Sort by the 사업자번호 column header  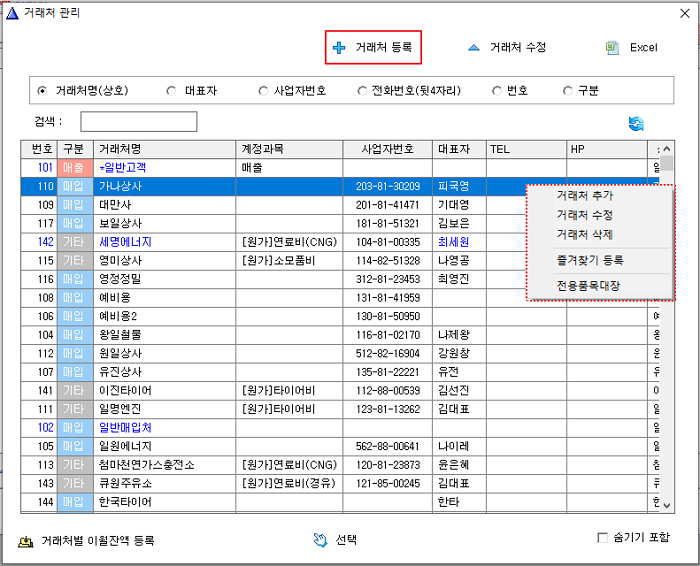(x=388, y=149)
